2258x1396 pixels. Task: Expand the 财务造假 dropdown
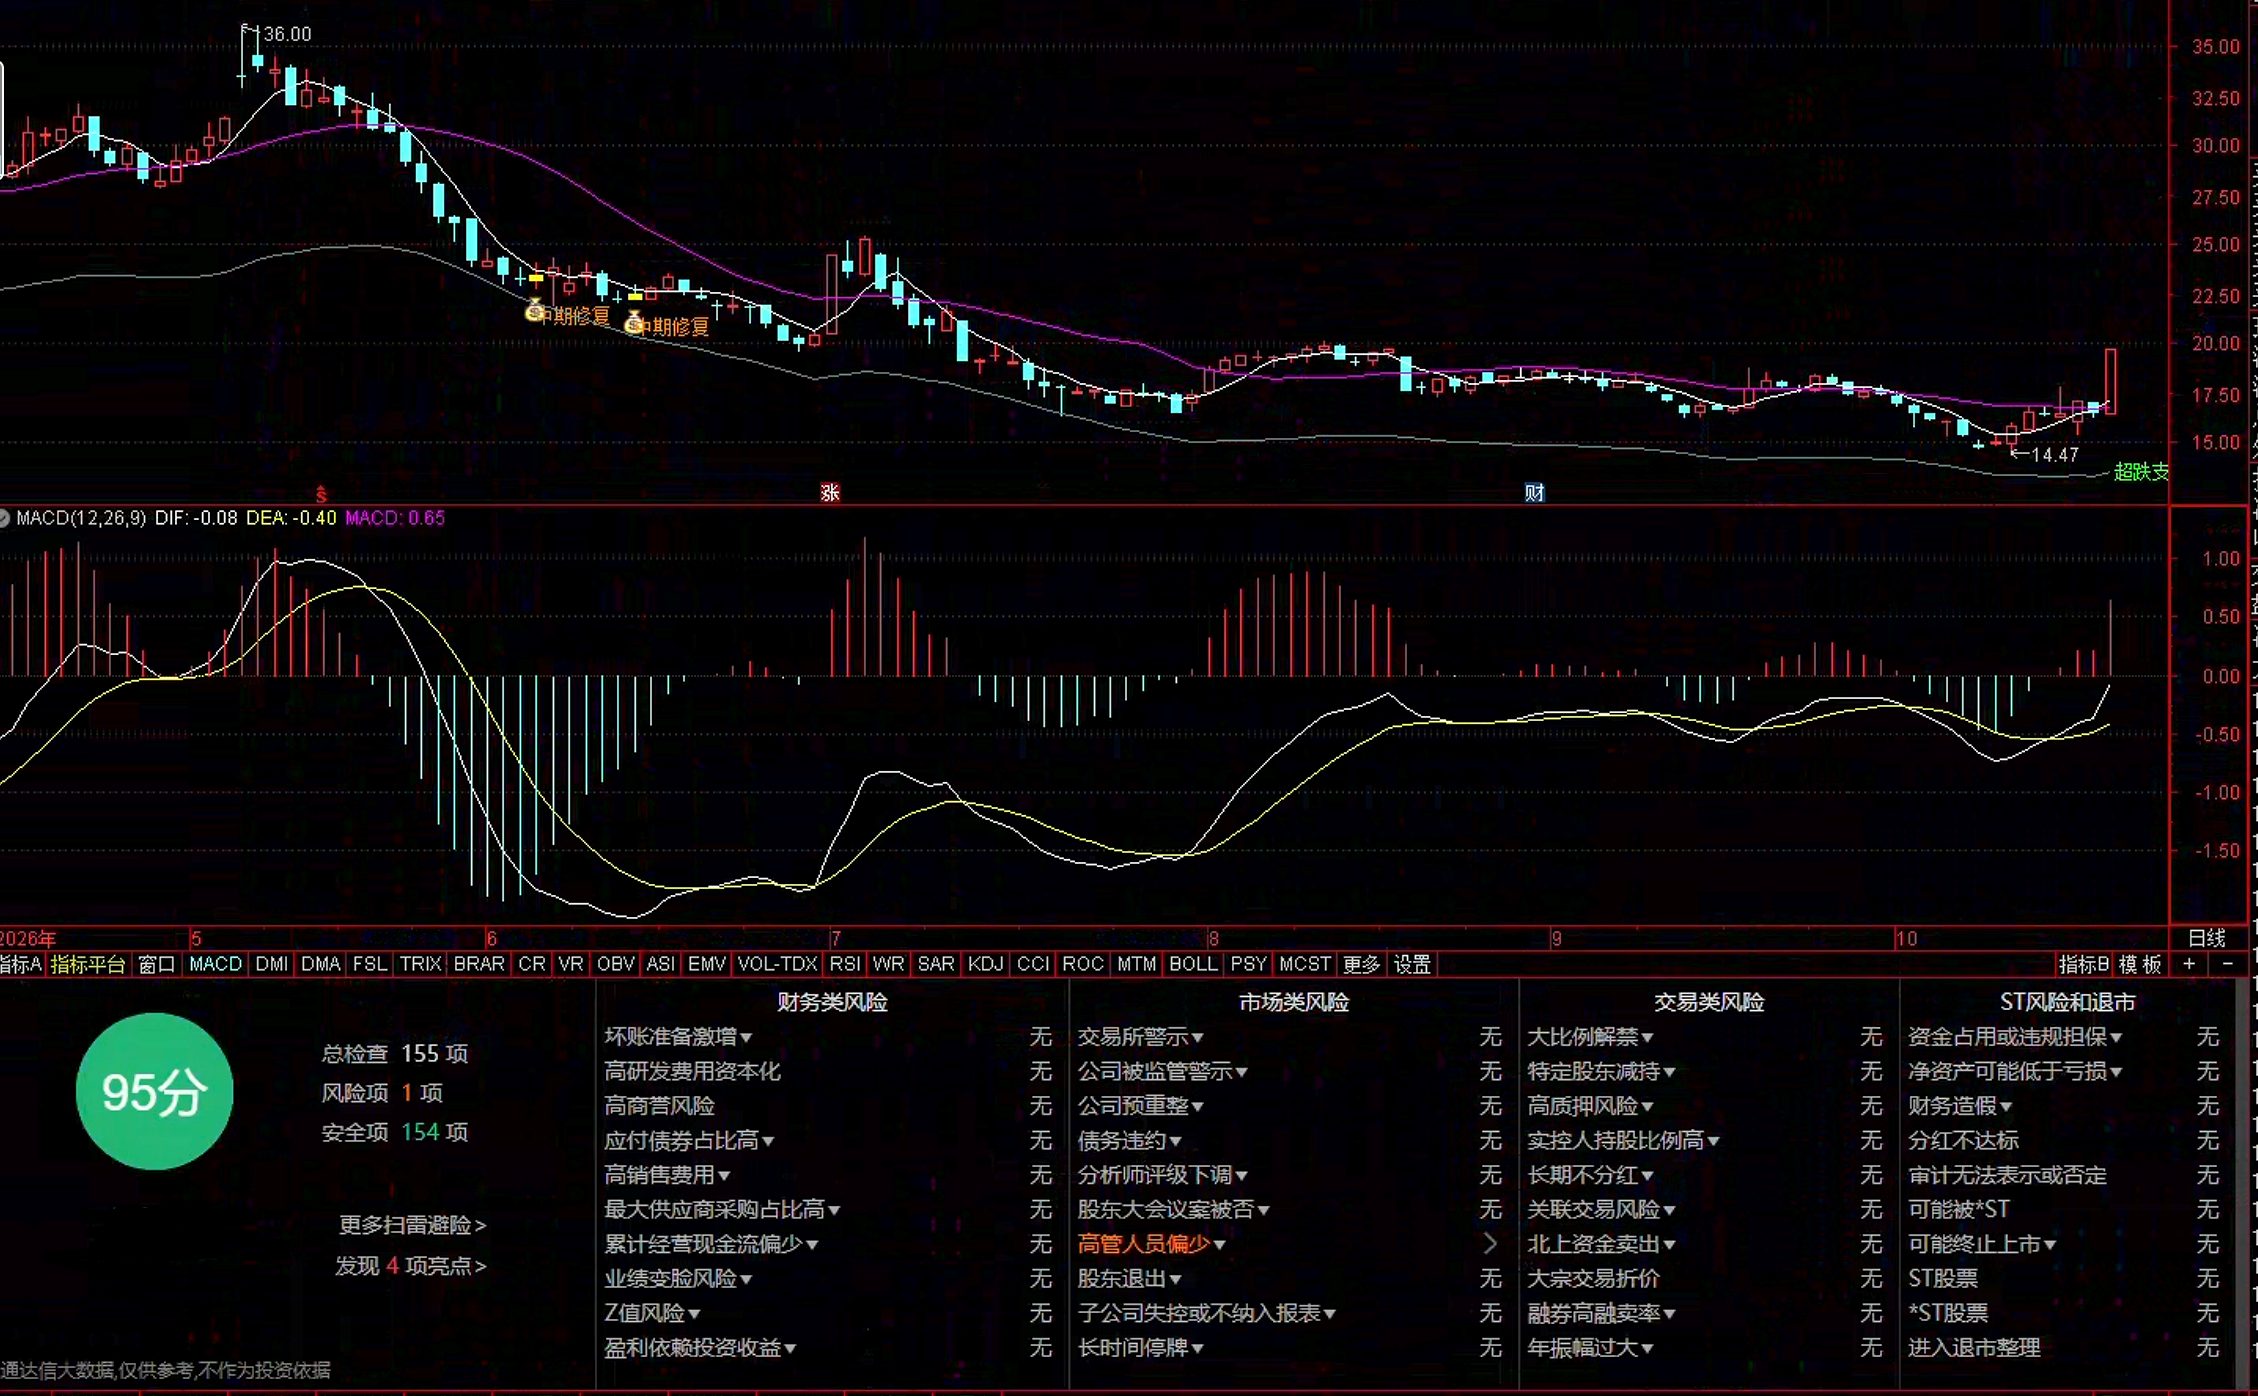click(1960, 1106)
